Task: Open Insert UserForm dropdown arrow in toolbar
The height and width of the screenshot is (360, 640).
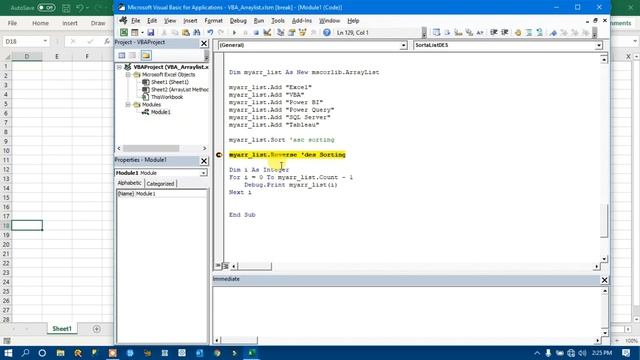Action: [142, 32]
